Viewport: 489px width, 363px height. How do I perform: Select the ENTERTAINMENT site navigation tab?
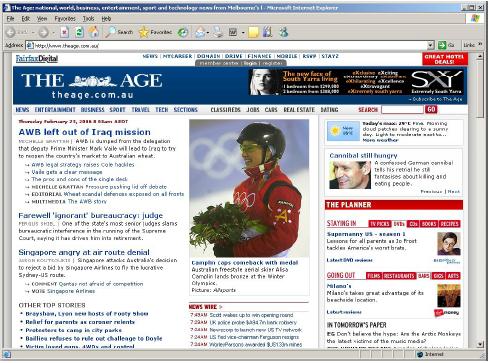coord(55,110)
